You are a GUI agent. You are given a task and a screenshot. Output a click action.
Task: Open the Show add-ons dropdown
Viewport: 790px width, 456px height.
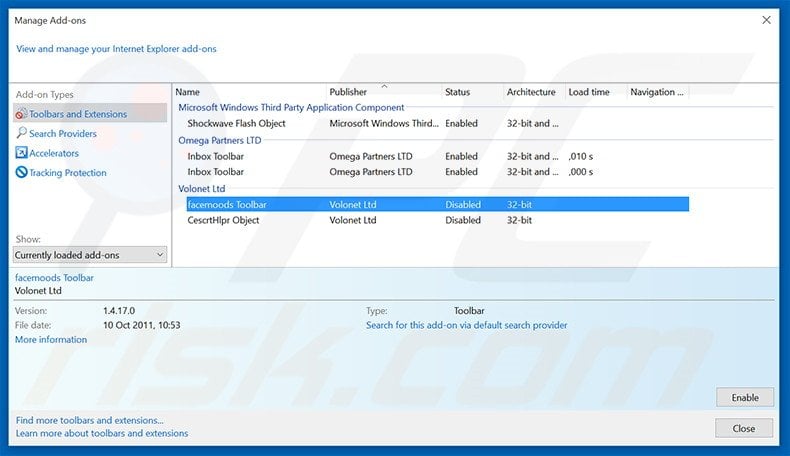point(90,255)
